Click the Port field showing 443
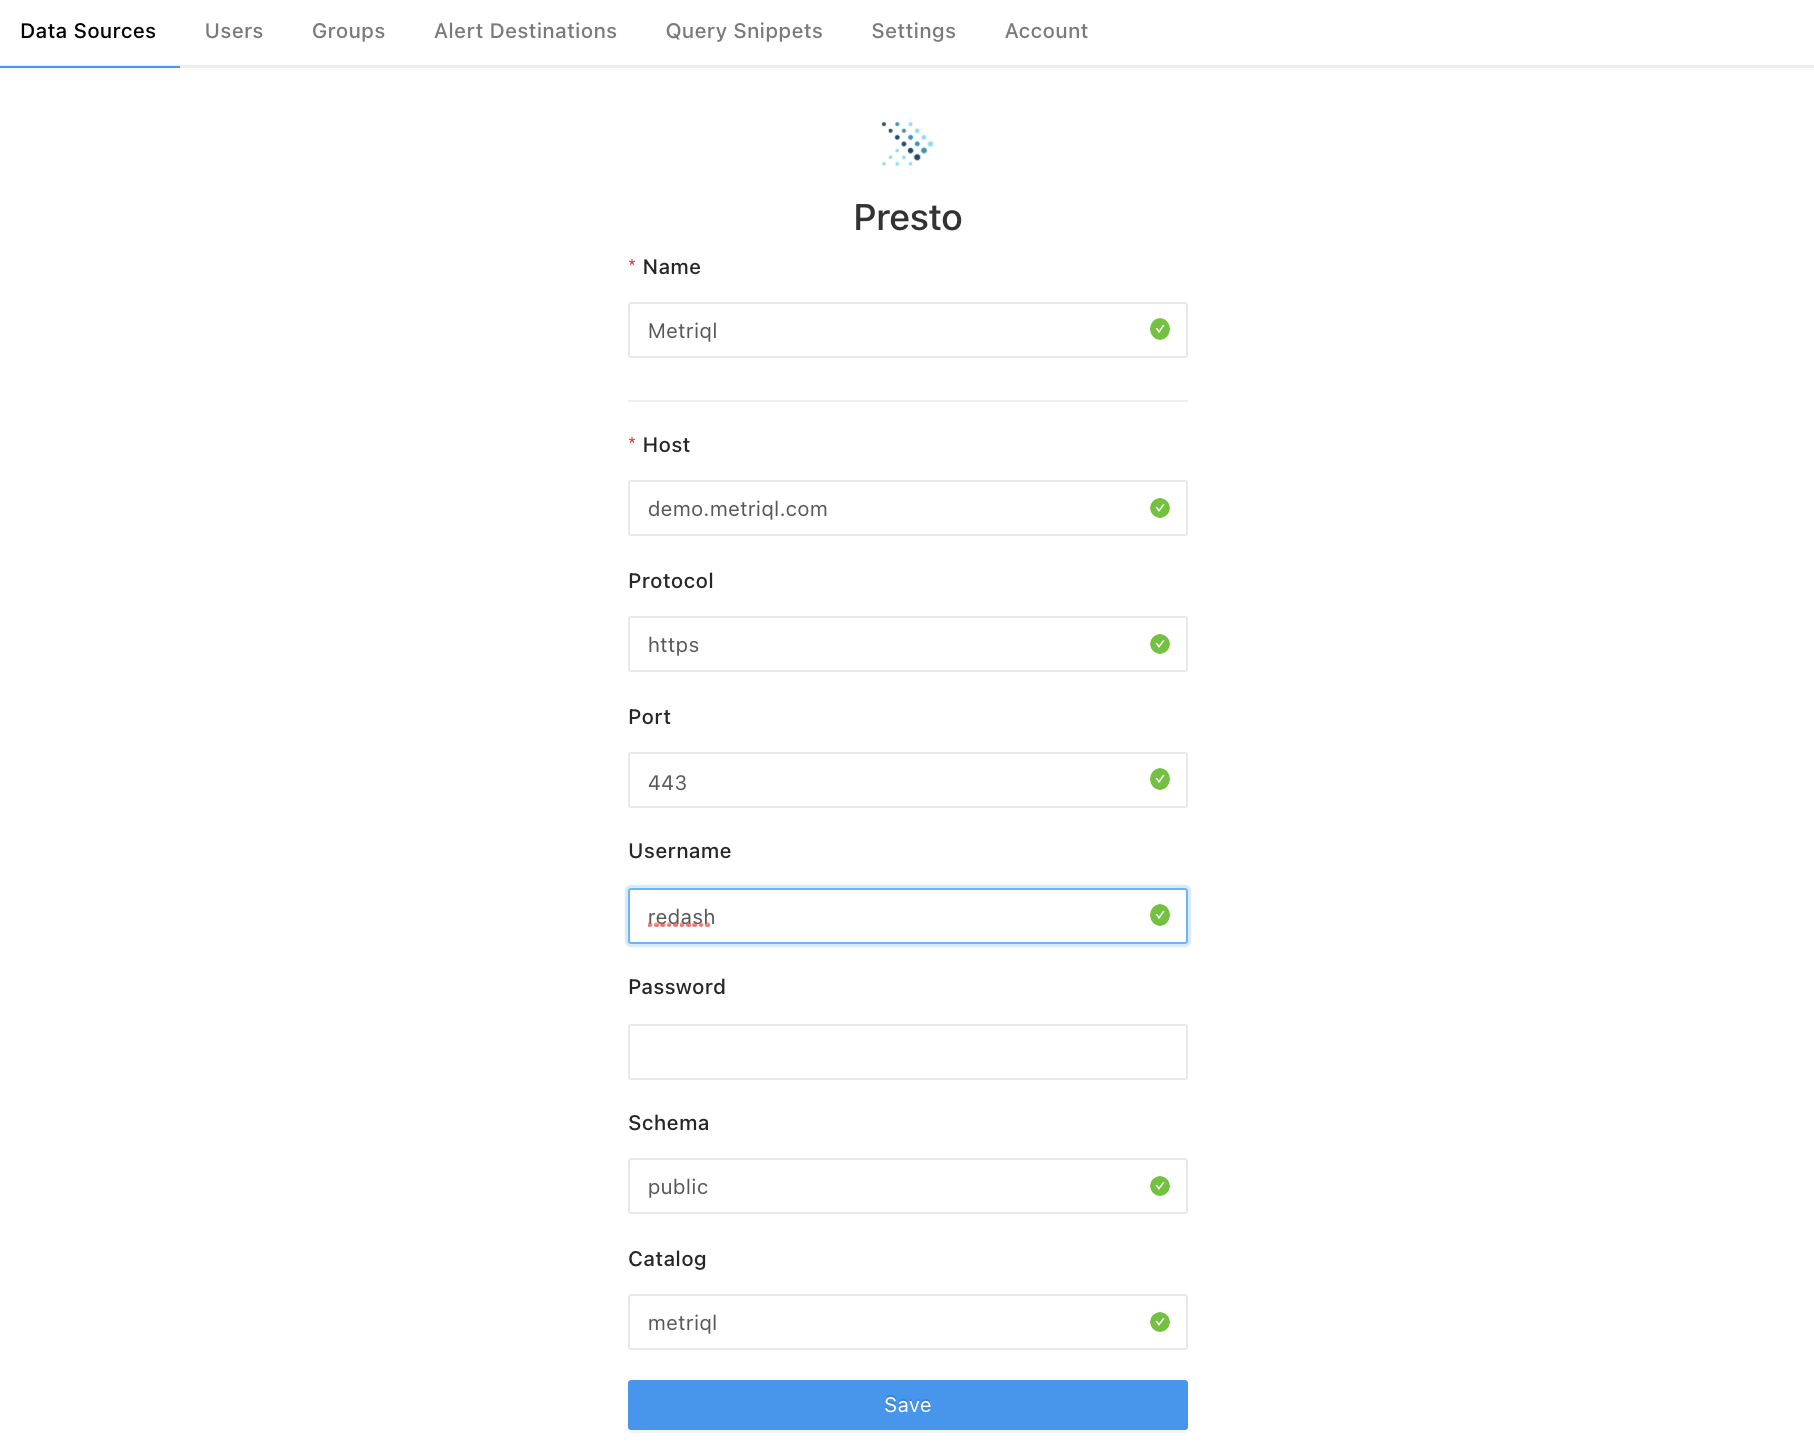The width and height of the screenshot is (1814, 1442). (x=908, y=780)
